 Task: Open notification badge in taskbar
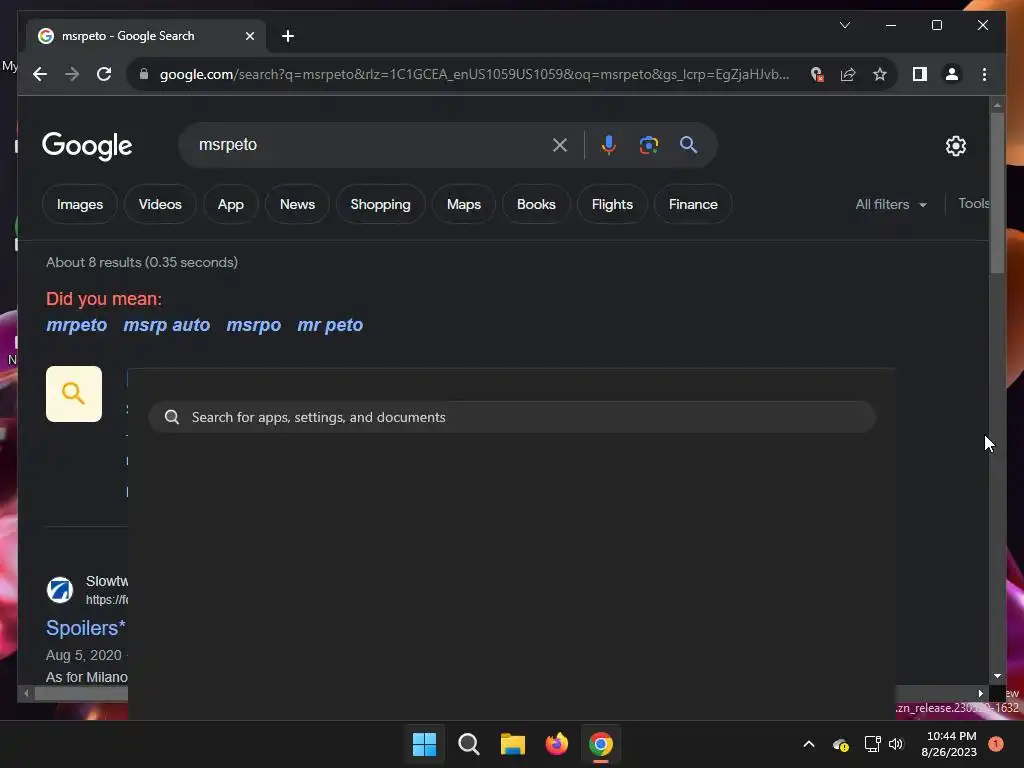coord(996,744)
